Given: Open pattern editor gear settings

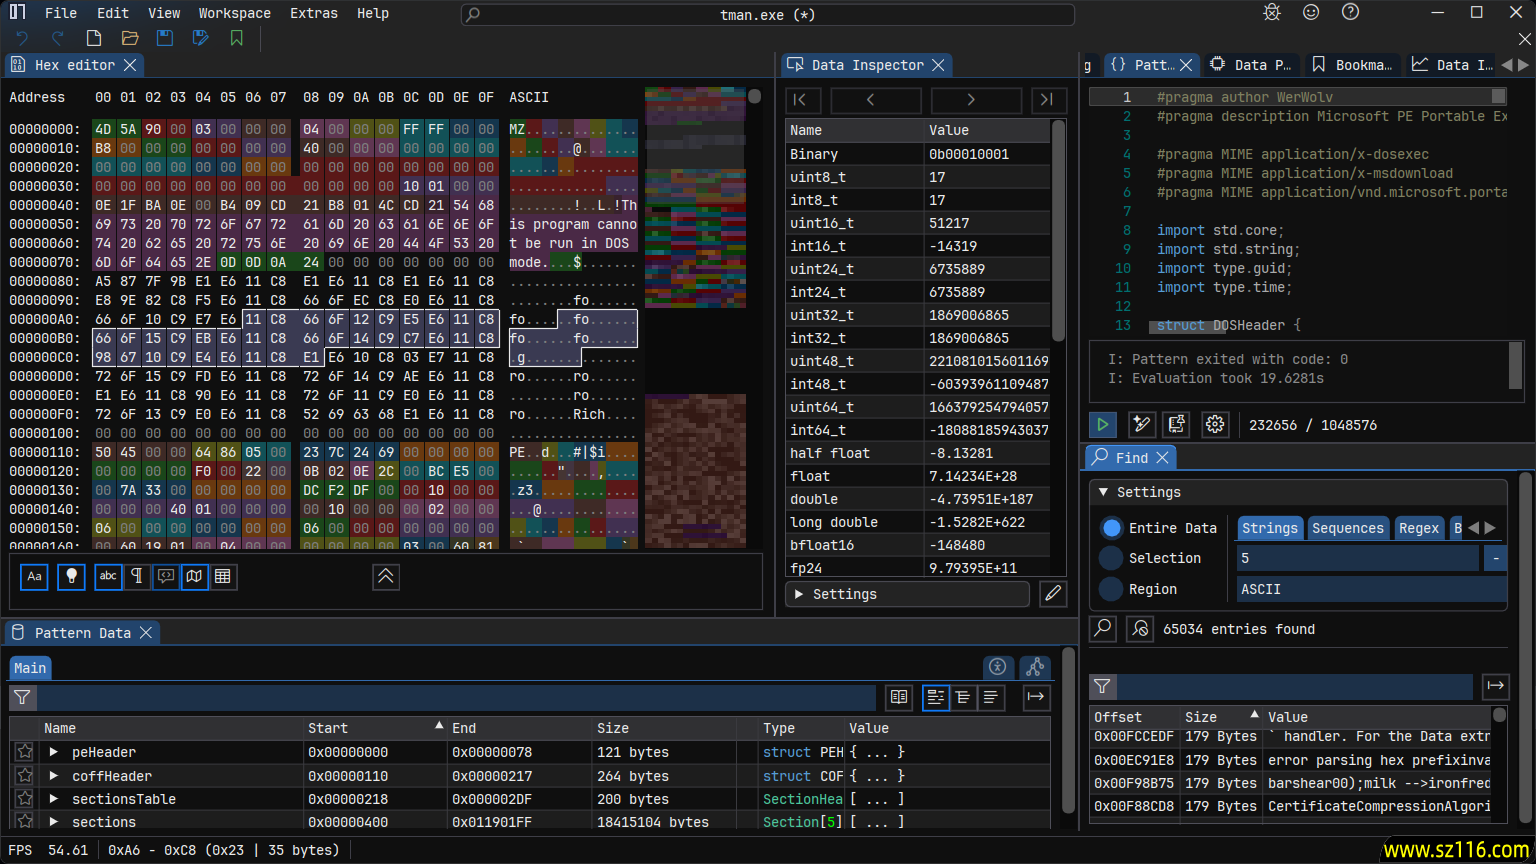Looking at the screenshot, I should tap(1214, 424).
